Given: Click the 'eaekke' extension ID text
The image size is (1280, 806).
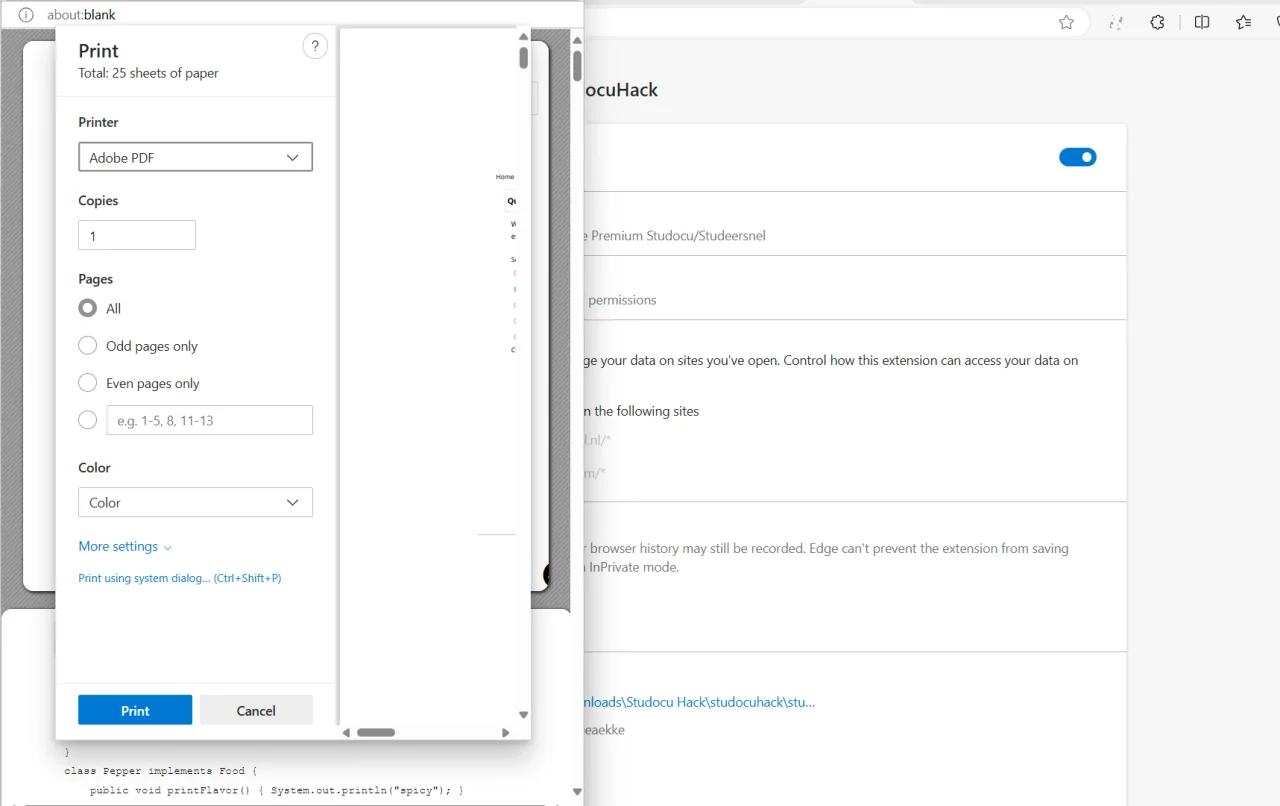Looking at the screenshot, I should click(x=603, y=730).
